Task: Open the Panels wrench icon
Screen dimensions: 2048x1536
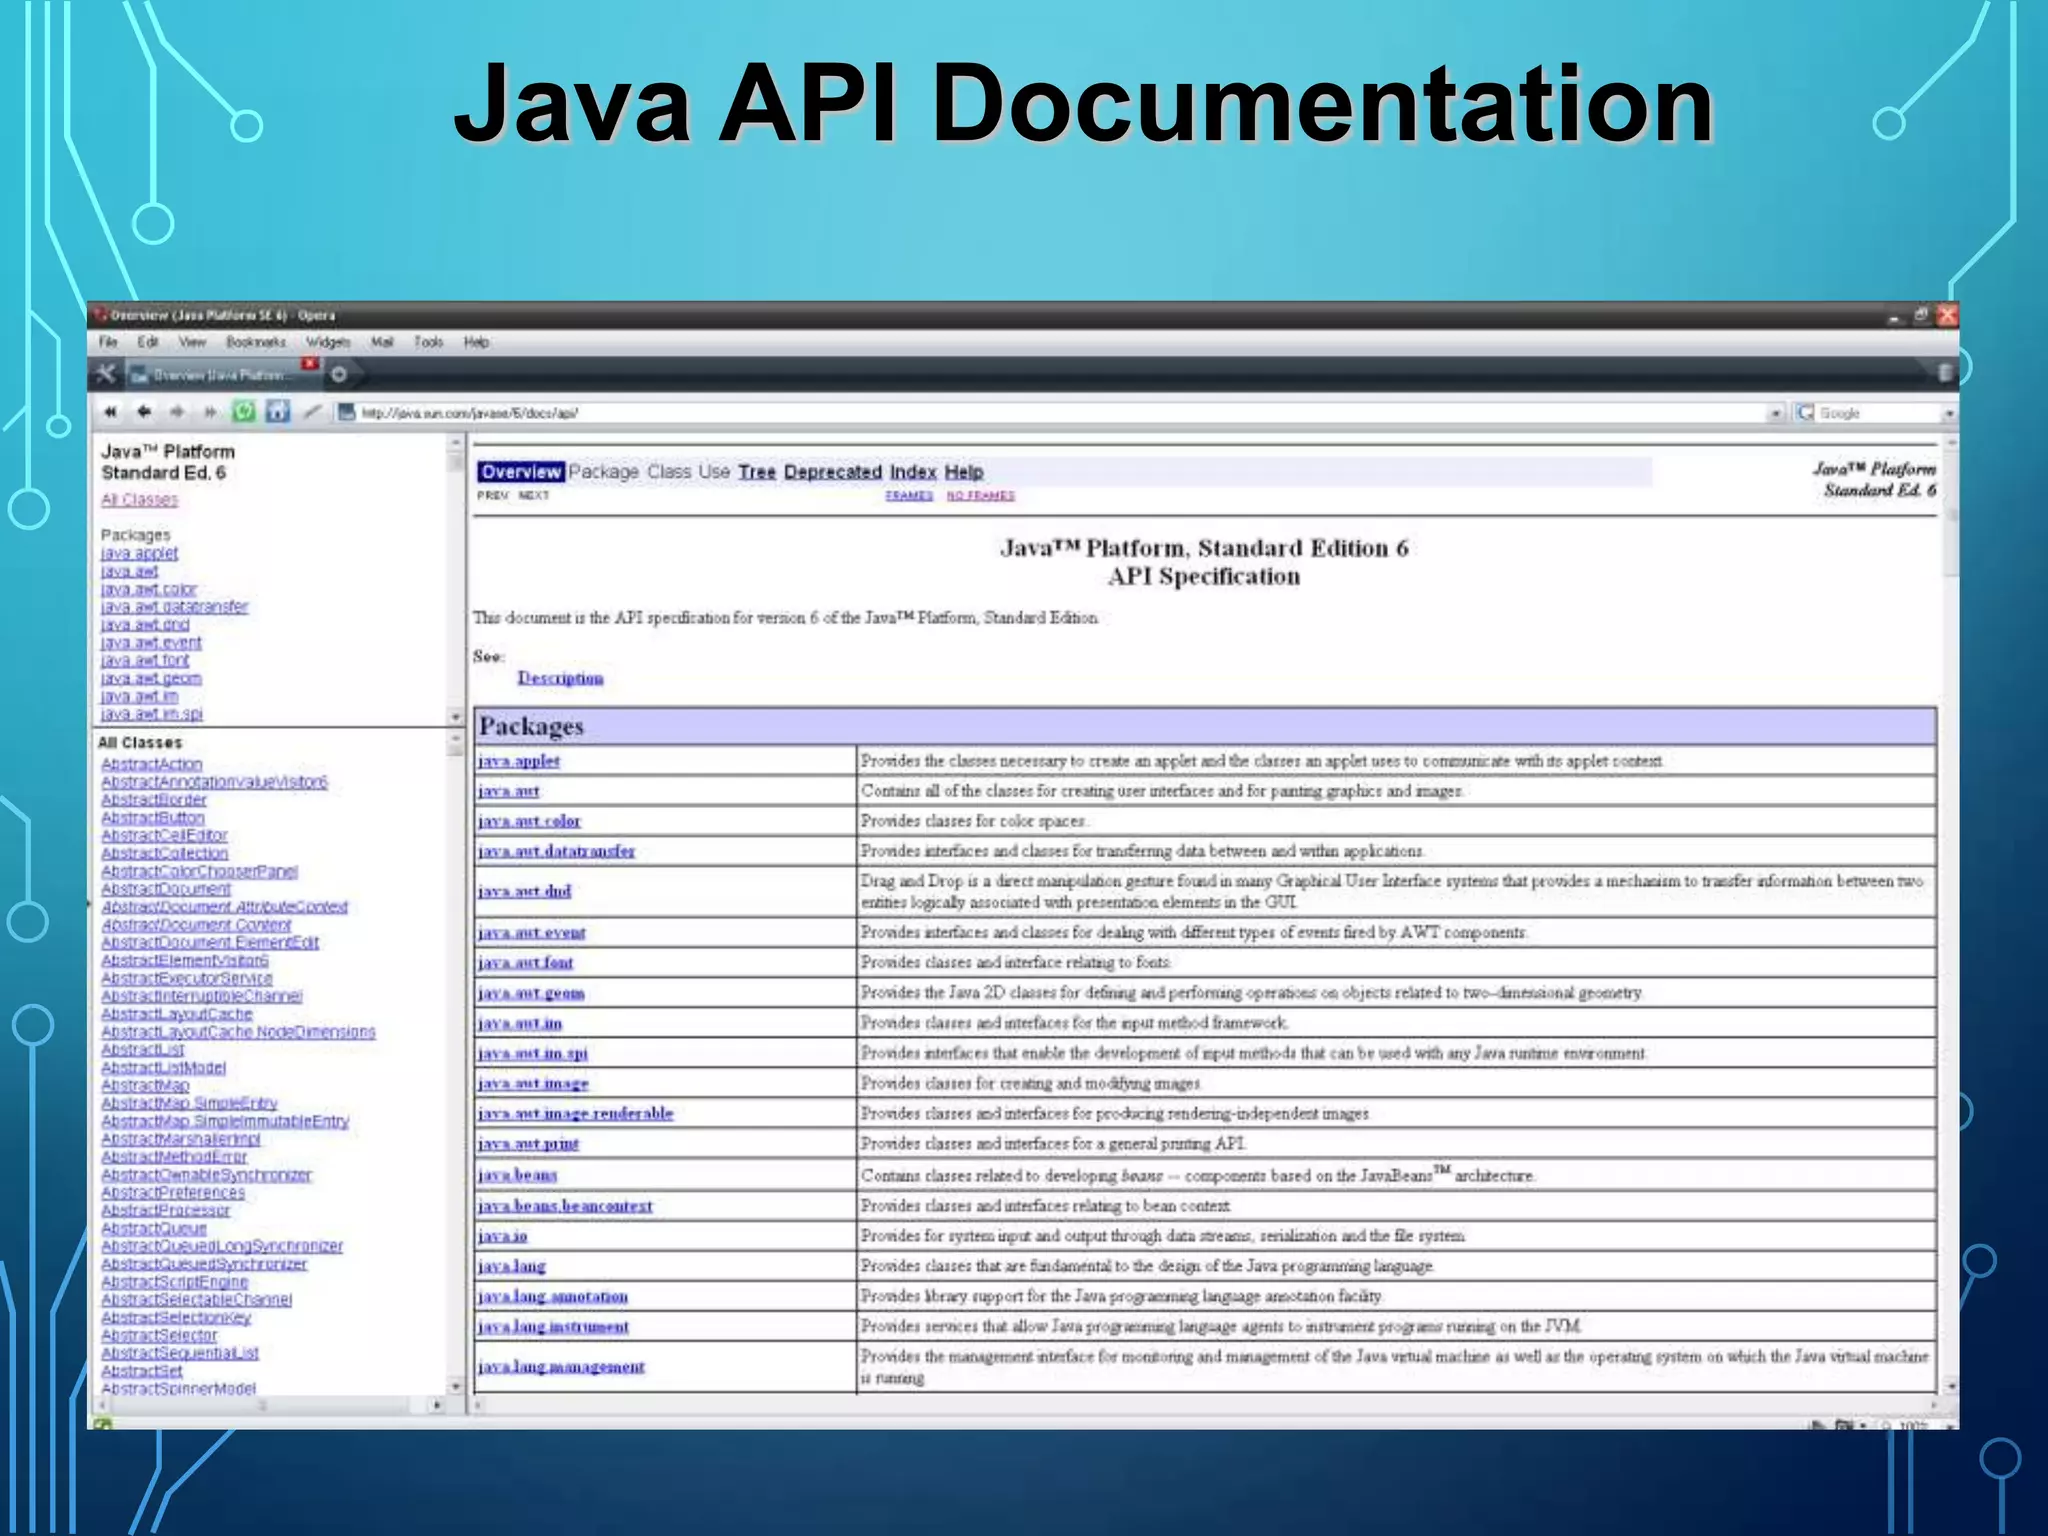Action: [x=106, y=374]
